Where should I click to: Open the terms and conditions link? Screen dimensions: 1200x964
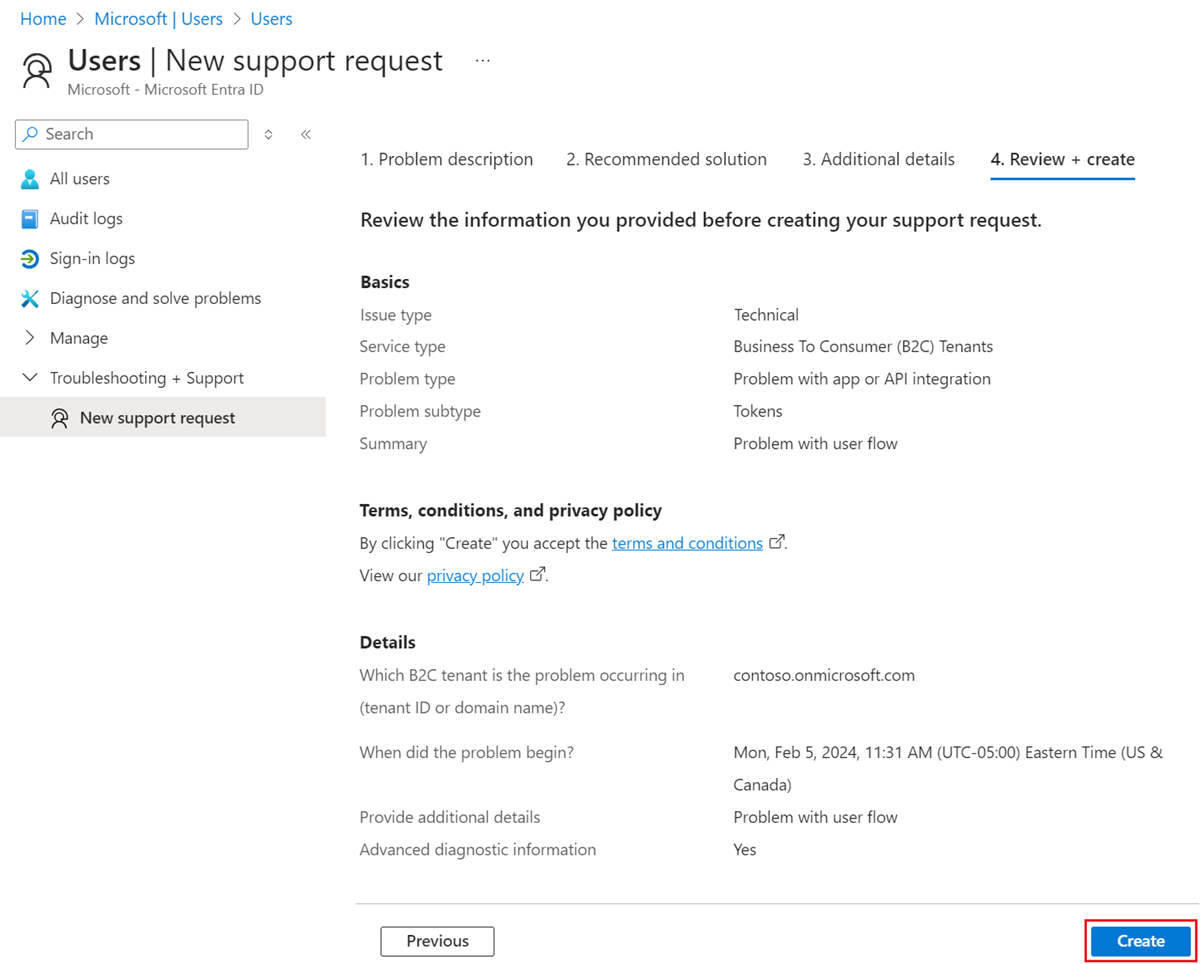[687, 542]
